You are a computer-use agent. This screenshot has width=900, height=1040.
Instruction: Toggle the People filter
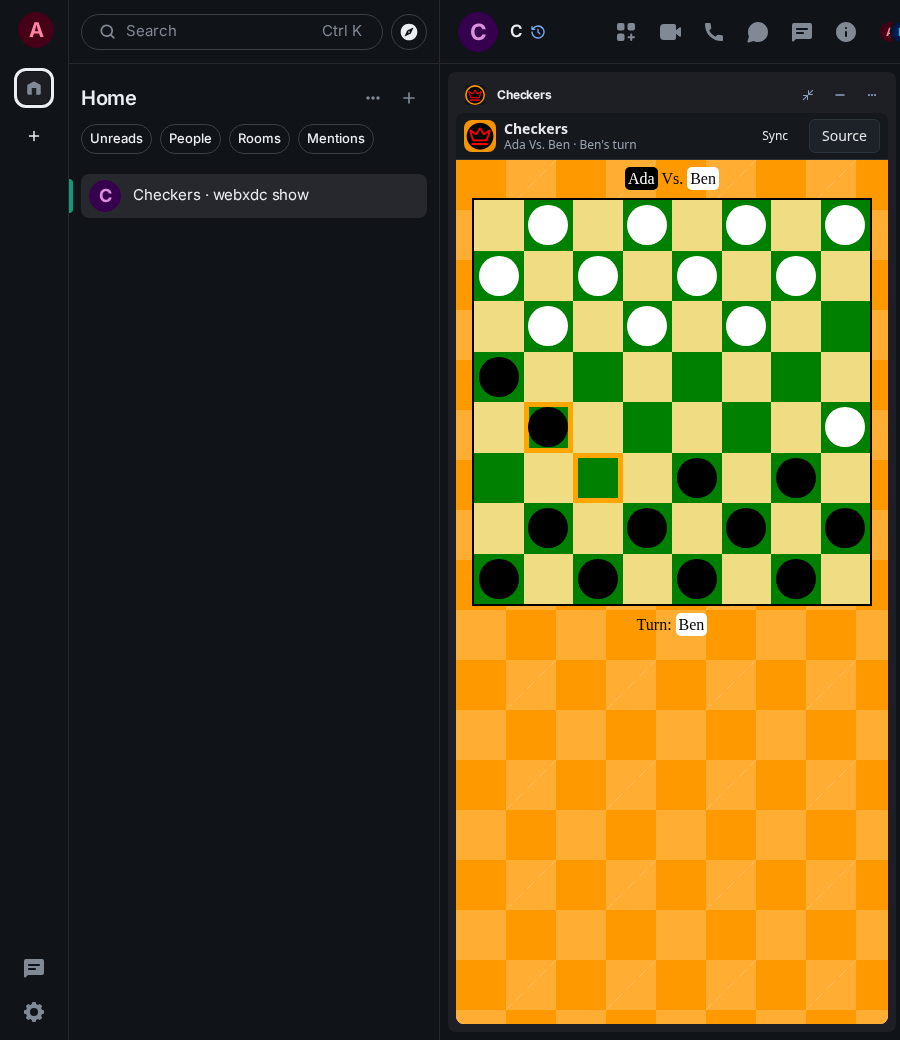click(x=190, y=139)
